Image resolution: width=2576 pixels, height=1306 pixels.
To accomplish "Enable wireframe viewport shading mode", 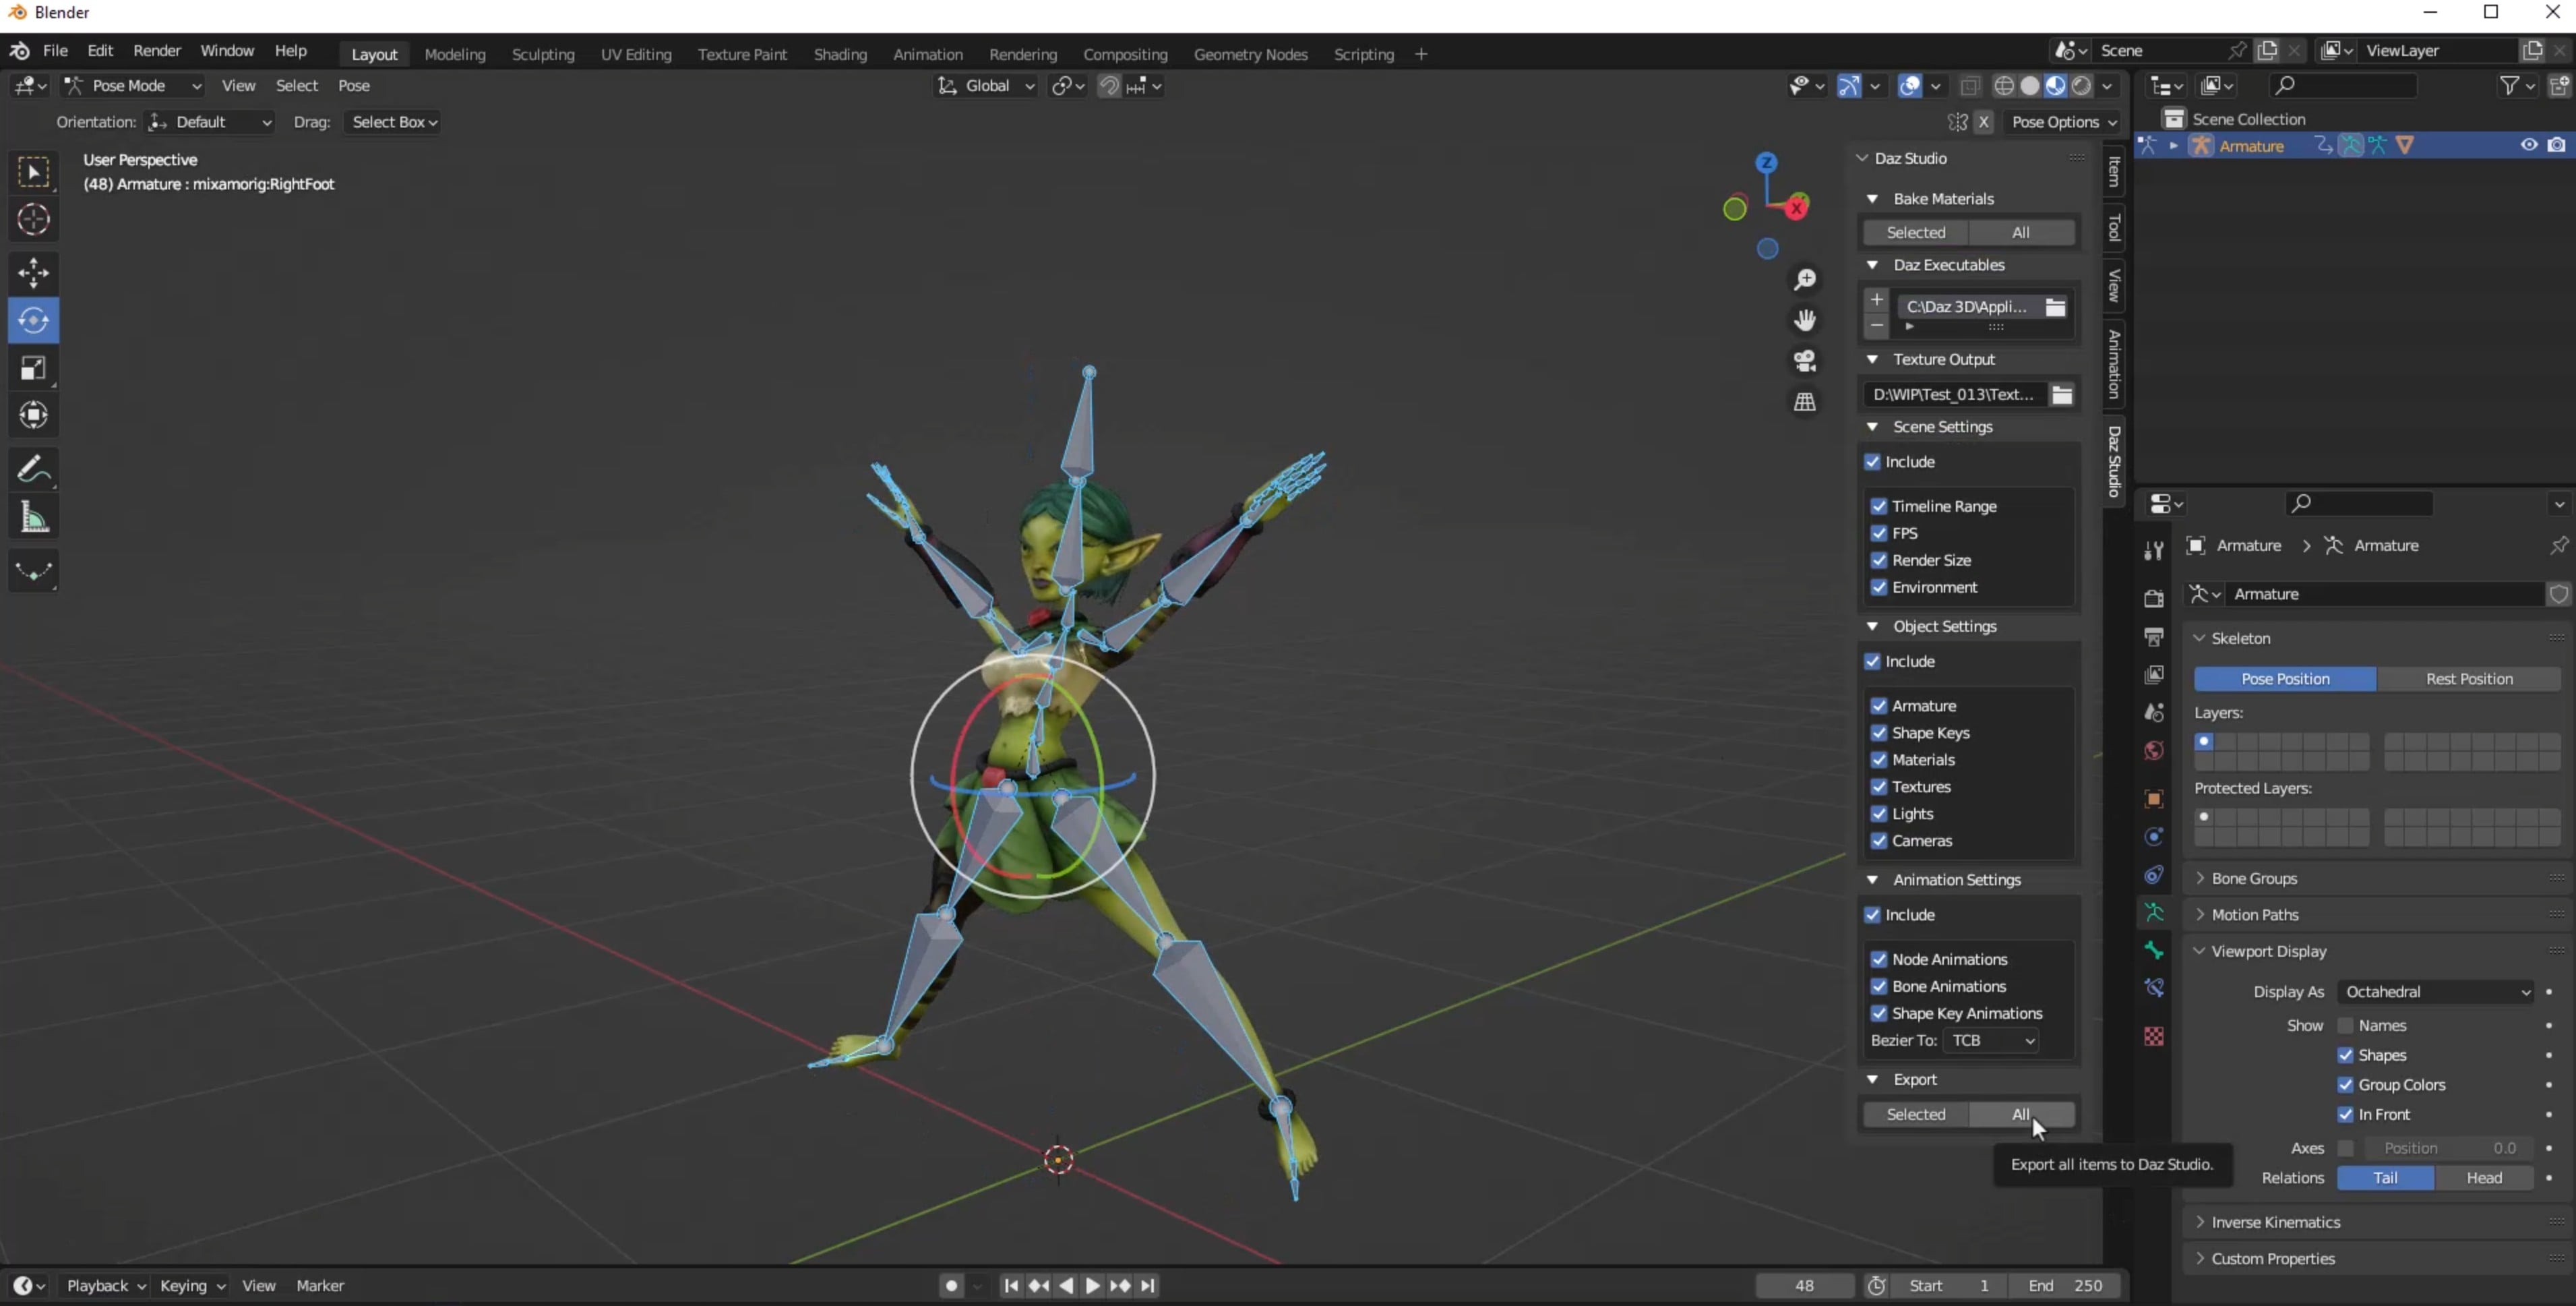I will click(2003, 86).
